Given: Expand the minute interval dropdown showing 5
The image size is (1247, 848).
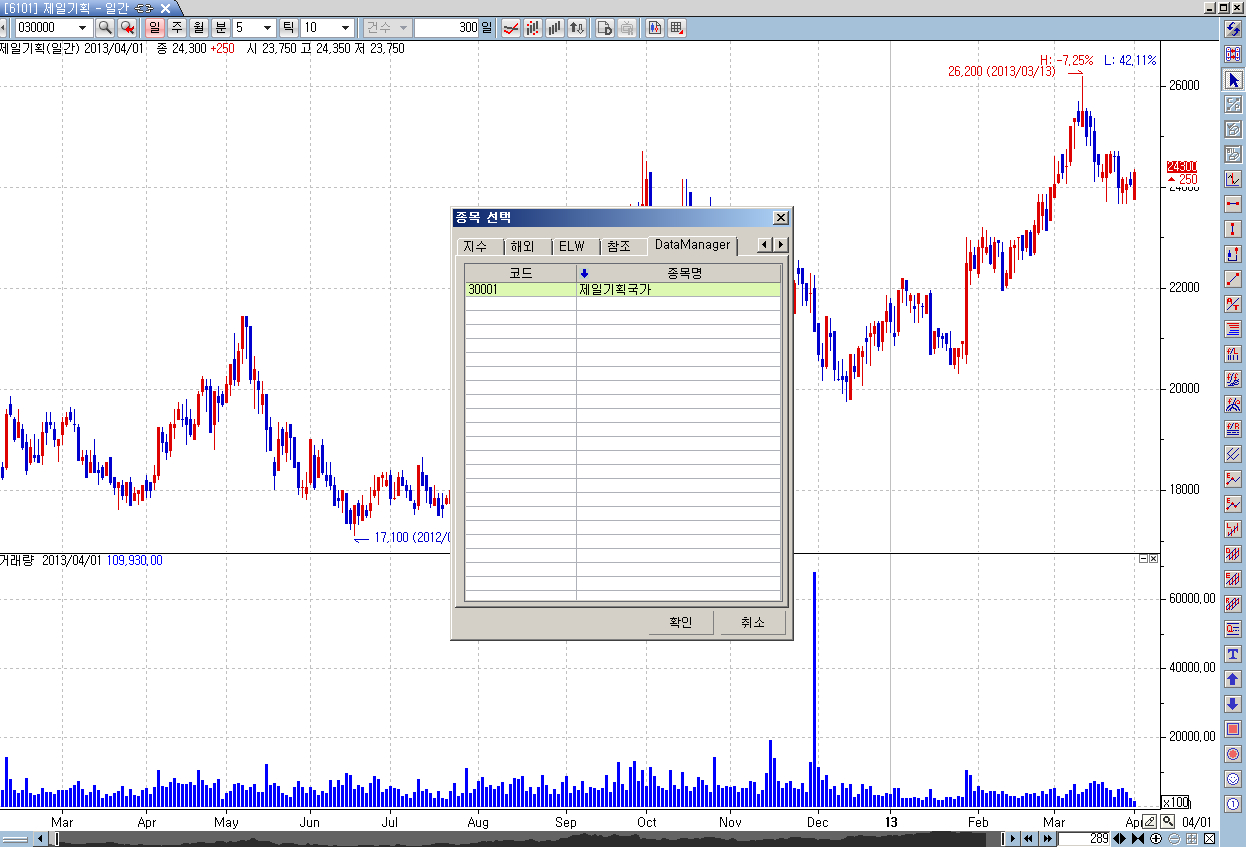Looking at the screenshot, I should point(267,28).
